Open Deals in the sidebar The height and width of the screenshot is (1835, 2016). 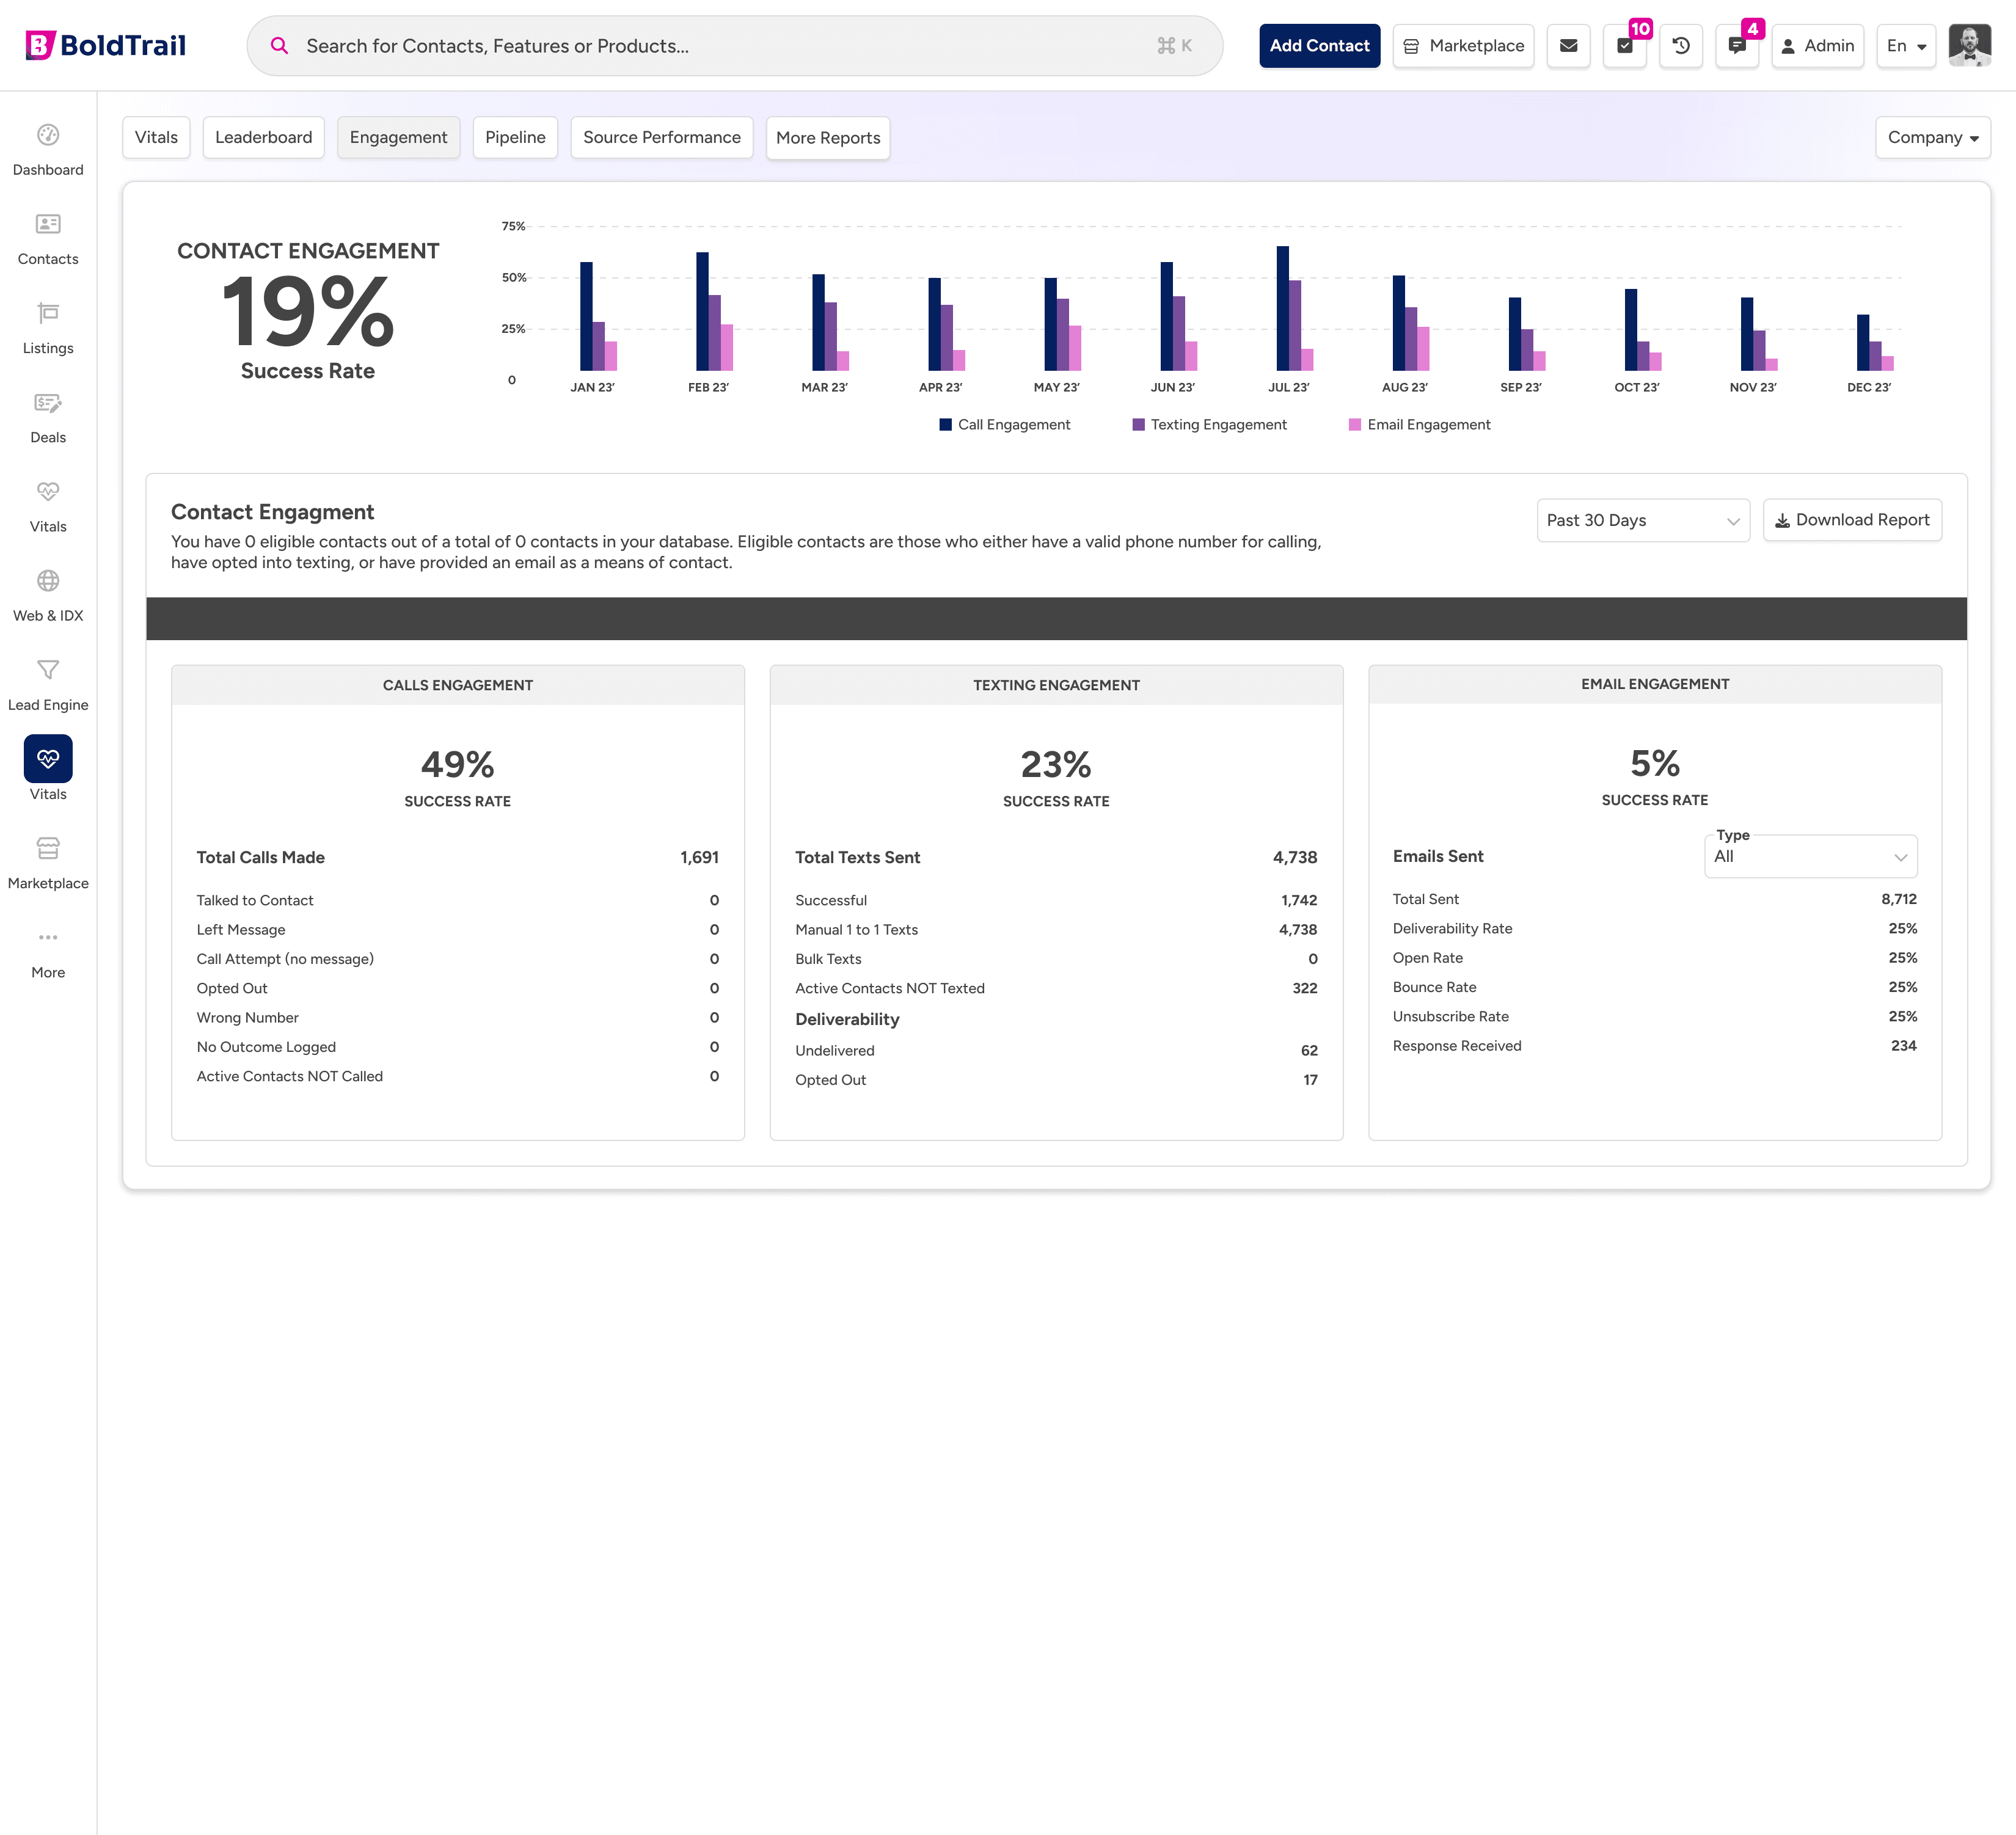pos(48,418)
